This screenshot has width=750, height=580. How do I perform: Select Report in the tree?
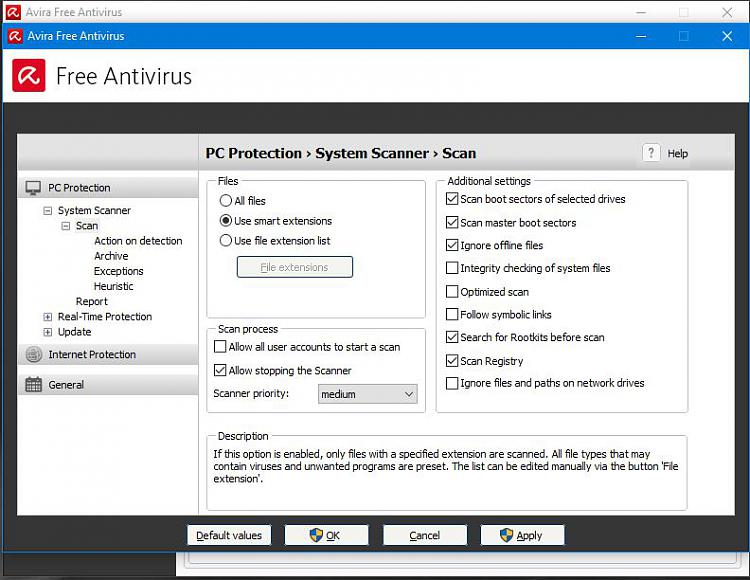click(92, 301)
